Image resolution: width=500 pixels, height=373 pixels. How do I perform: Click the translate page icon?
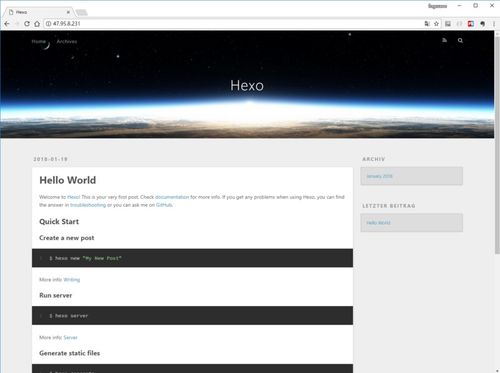(x=427, y=24)
